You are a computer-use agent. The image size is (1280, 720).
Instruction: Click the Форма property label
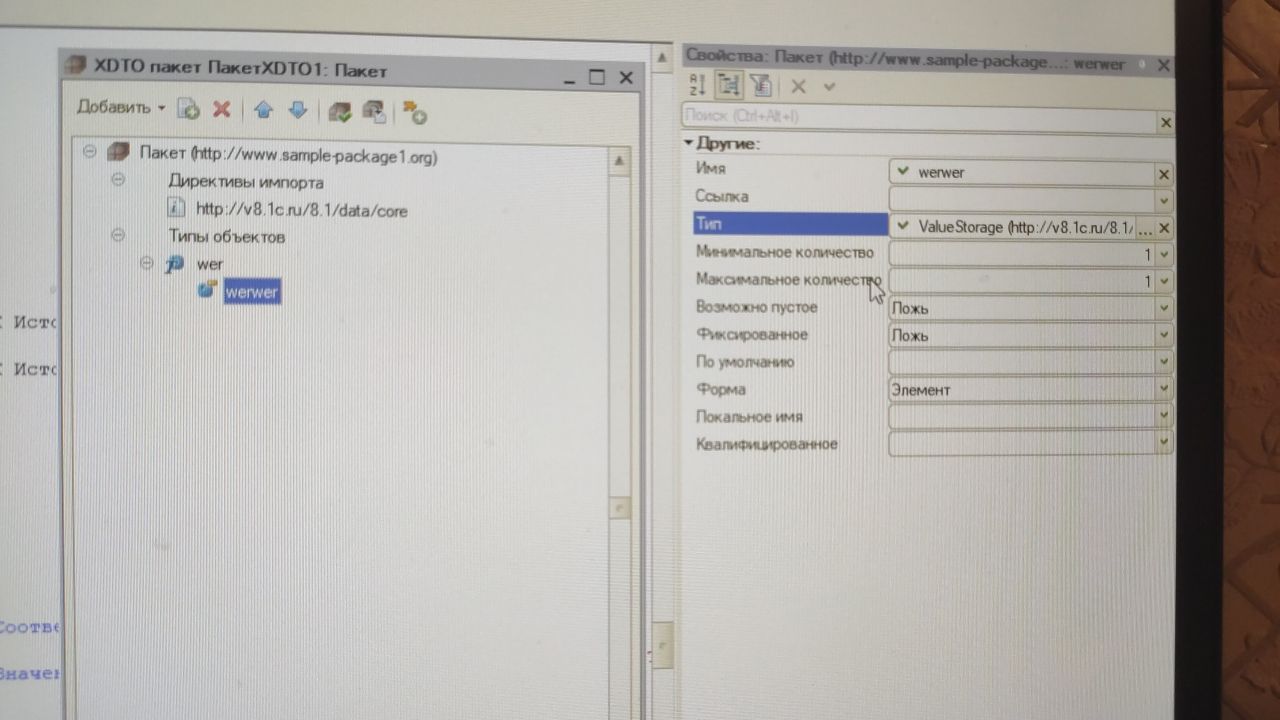tap(720, 389)
